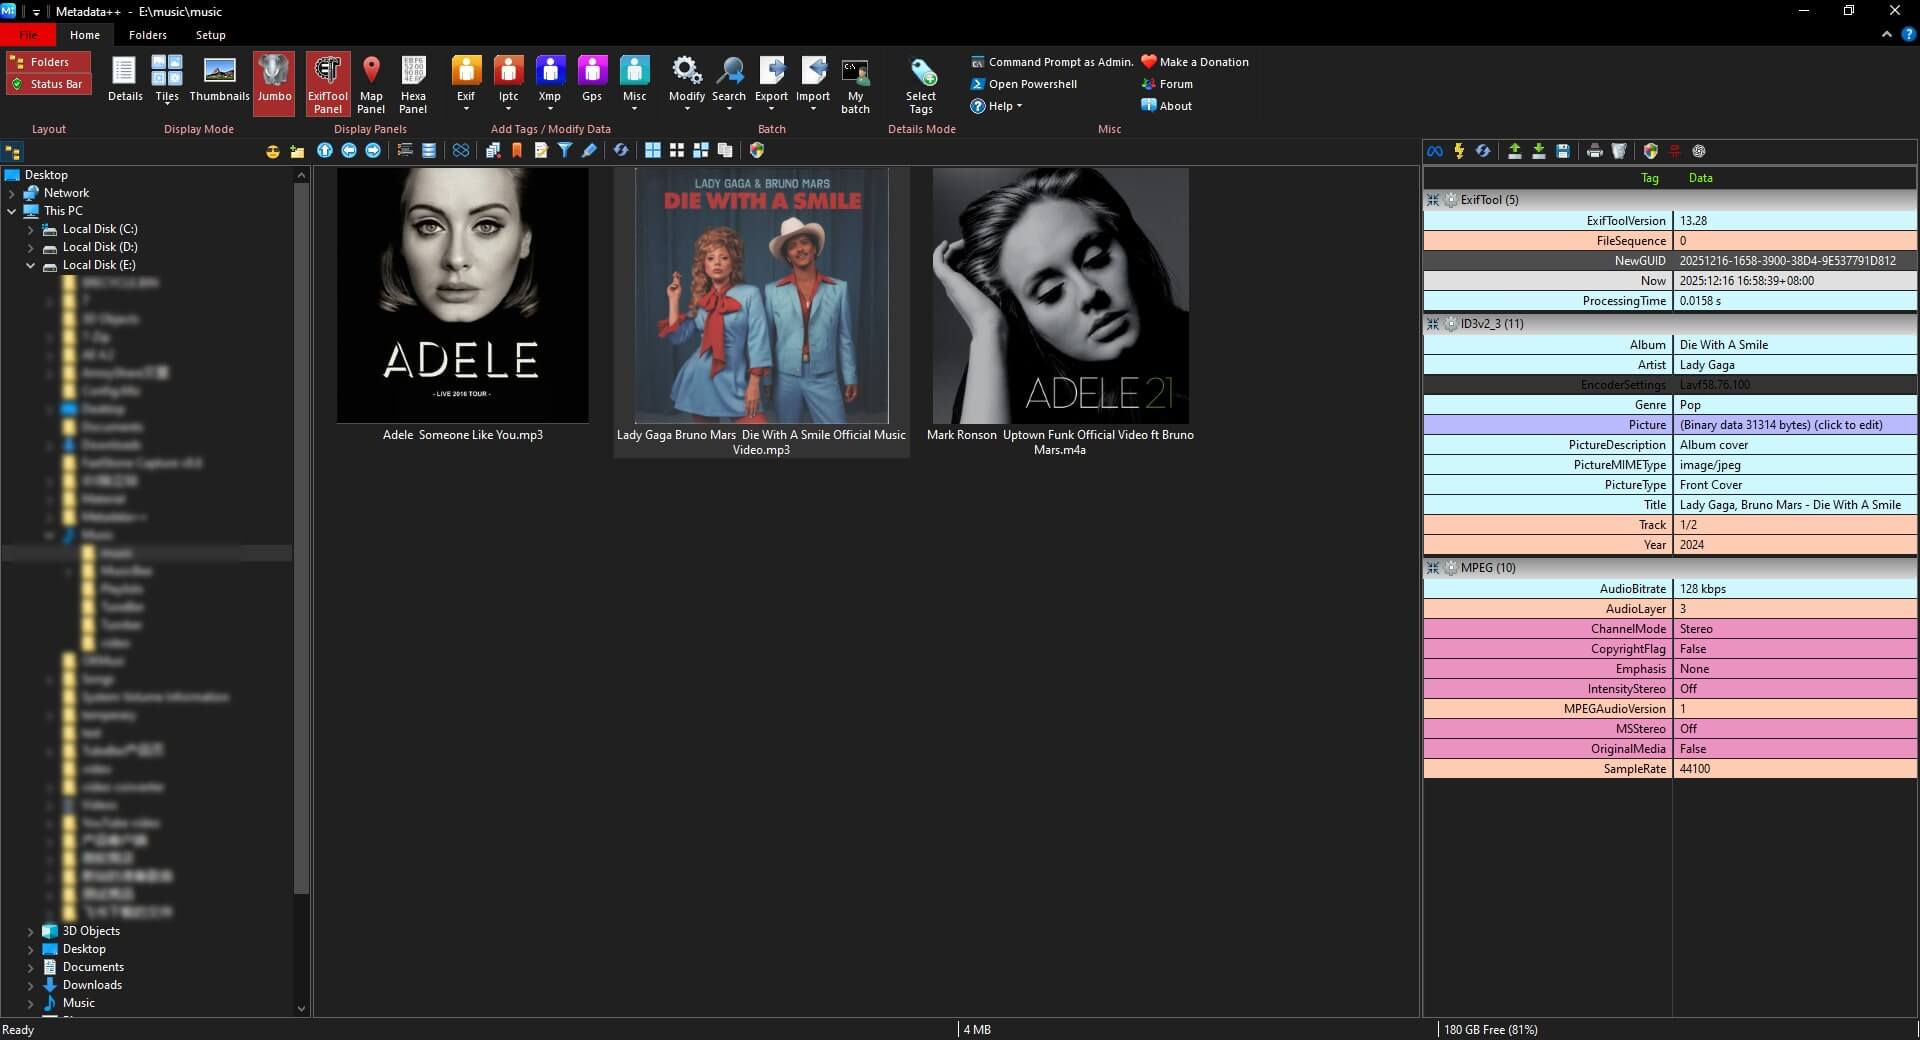Collapse the ID3v2_3 (11) tag group
The height and width of the screenshot is (1040, 1920).
(1433, 324)
